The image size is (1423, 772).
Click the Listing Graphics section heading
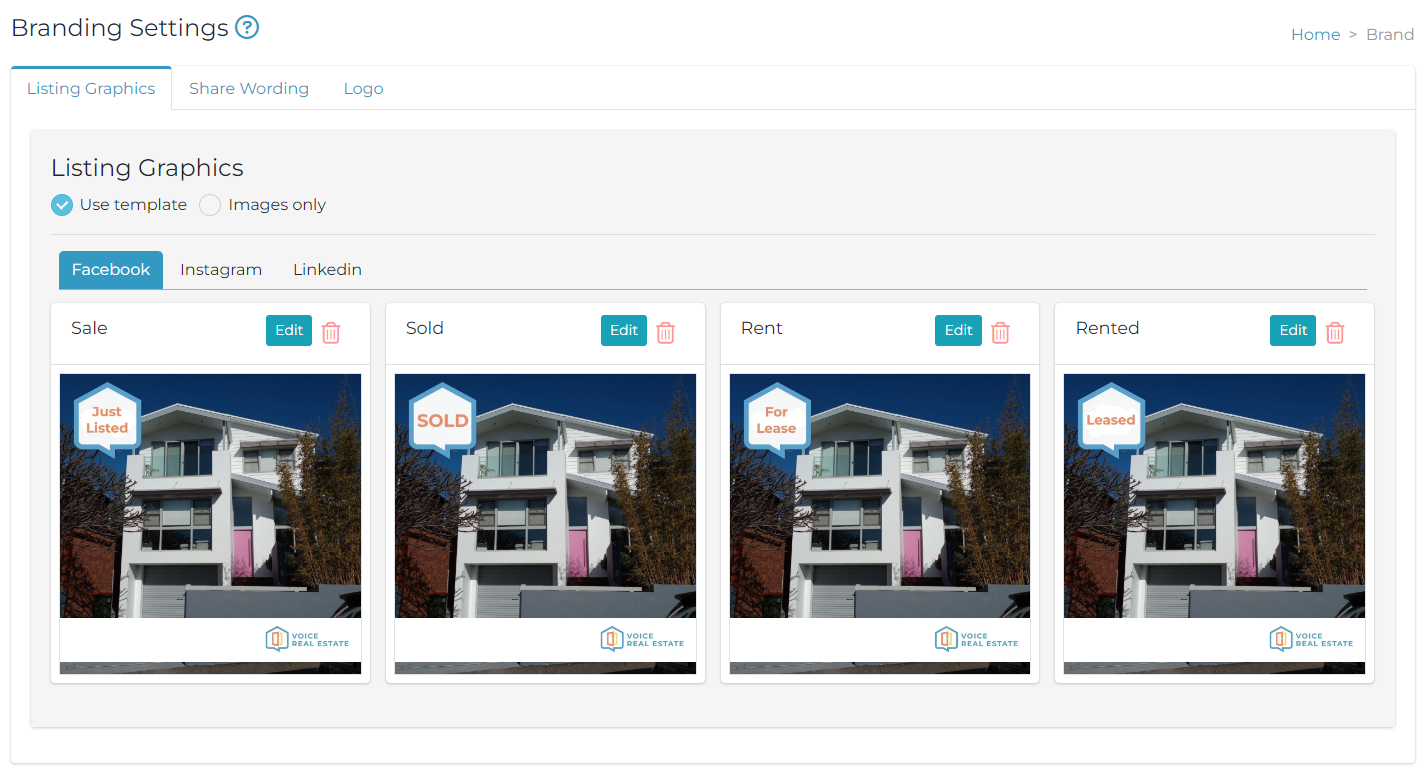tap(147, 168)
